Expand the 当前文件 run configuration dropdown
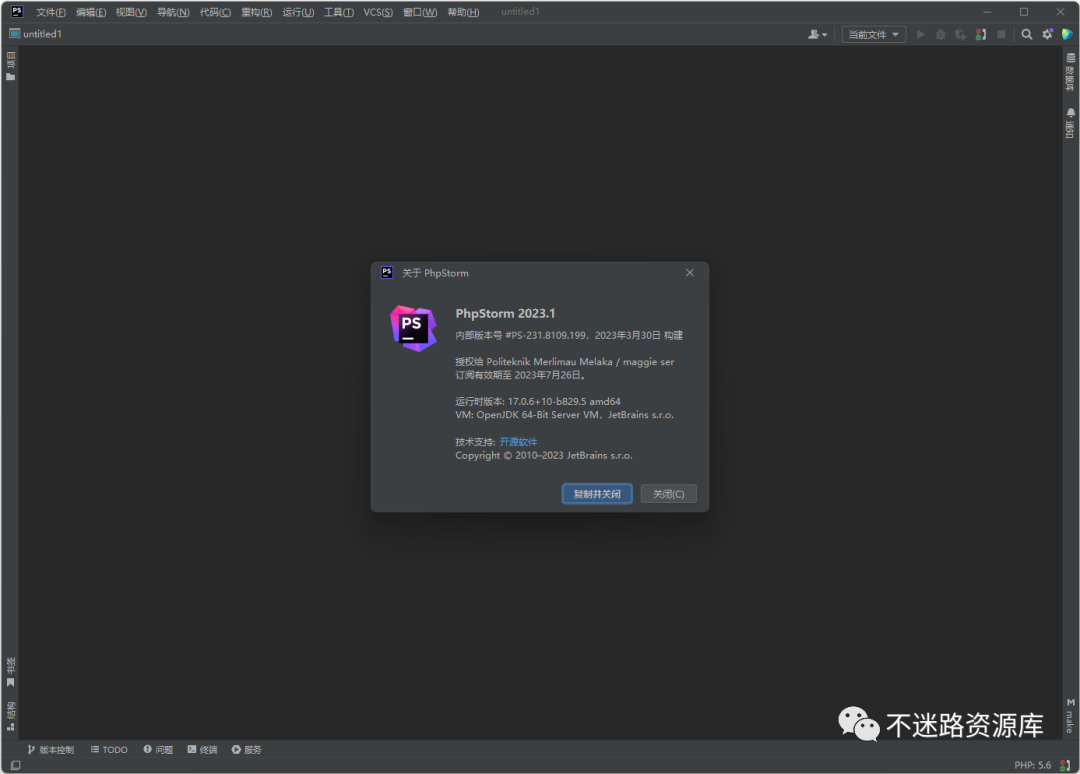The image size is (1080, 774). (x=873, y=34)
